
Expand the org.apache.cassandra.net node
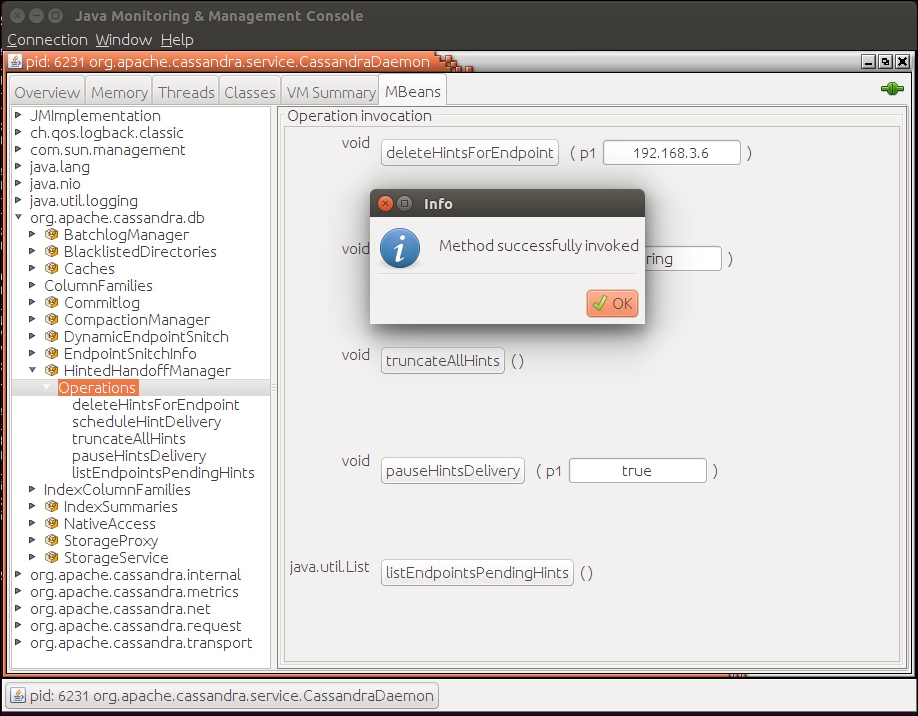[18, 608]
